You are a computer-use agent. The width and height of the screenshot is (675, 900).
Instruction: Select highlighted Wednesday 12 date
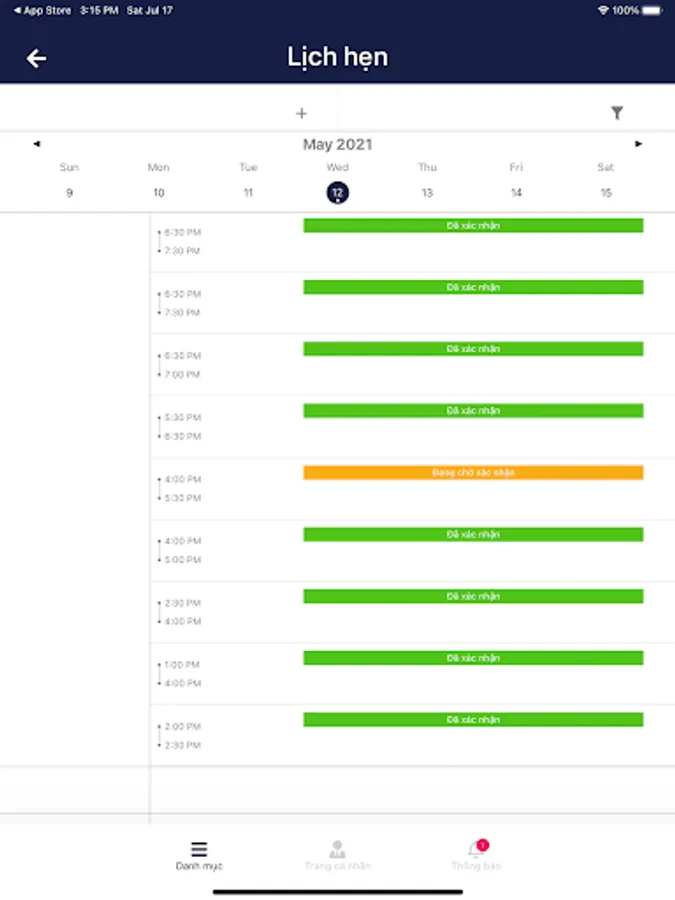(338, 193)
